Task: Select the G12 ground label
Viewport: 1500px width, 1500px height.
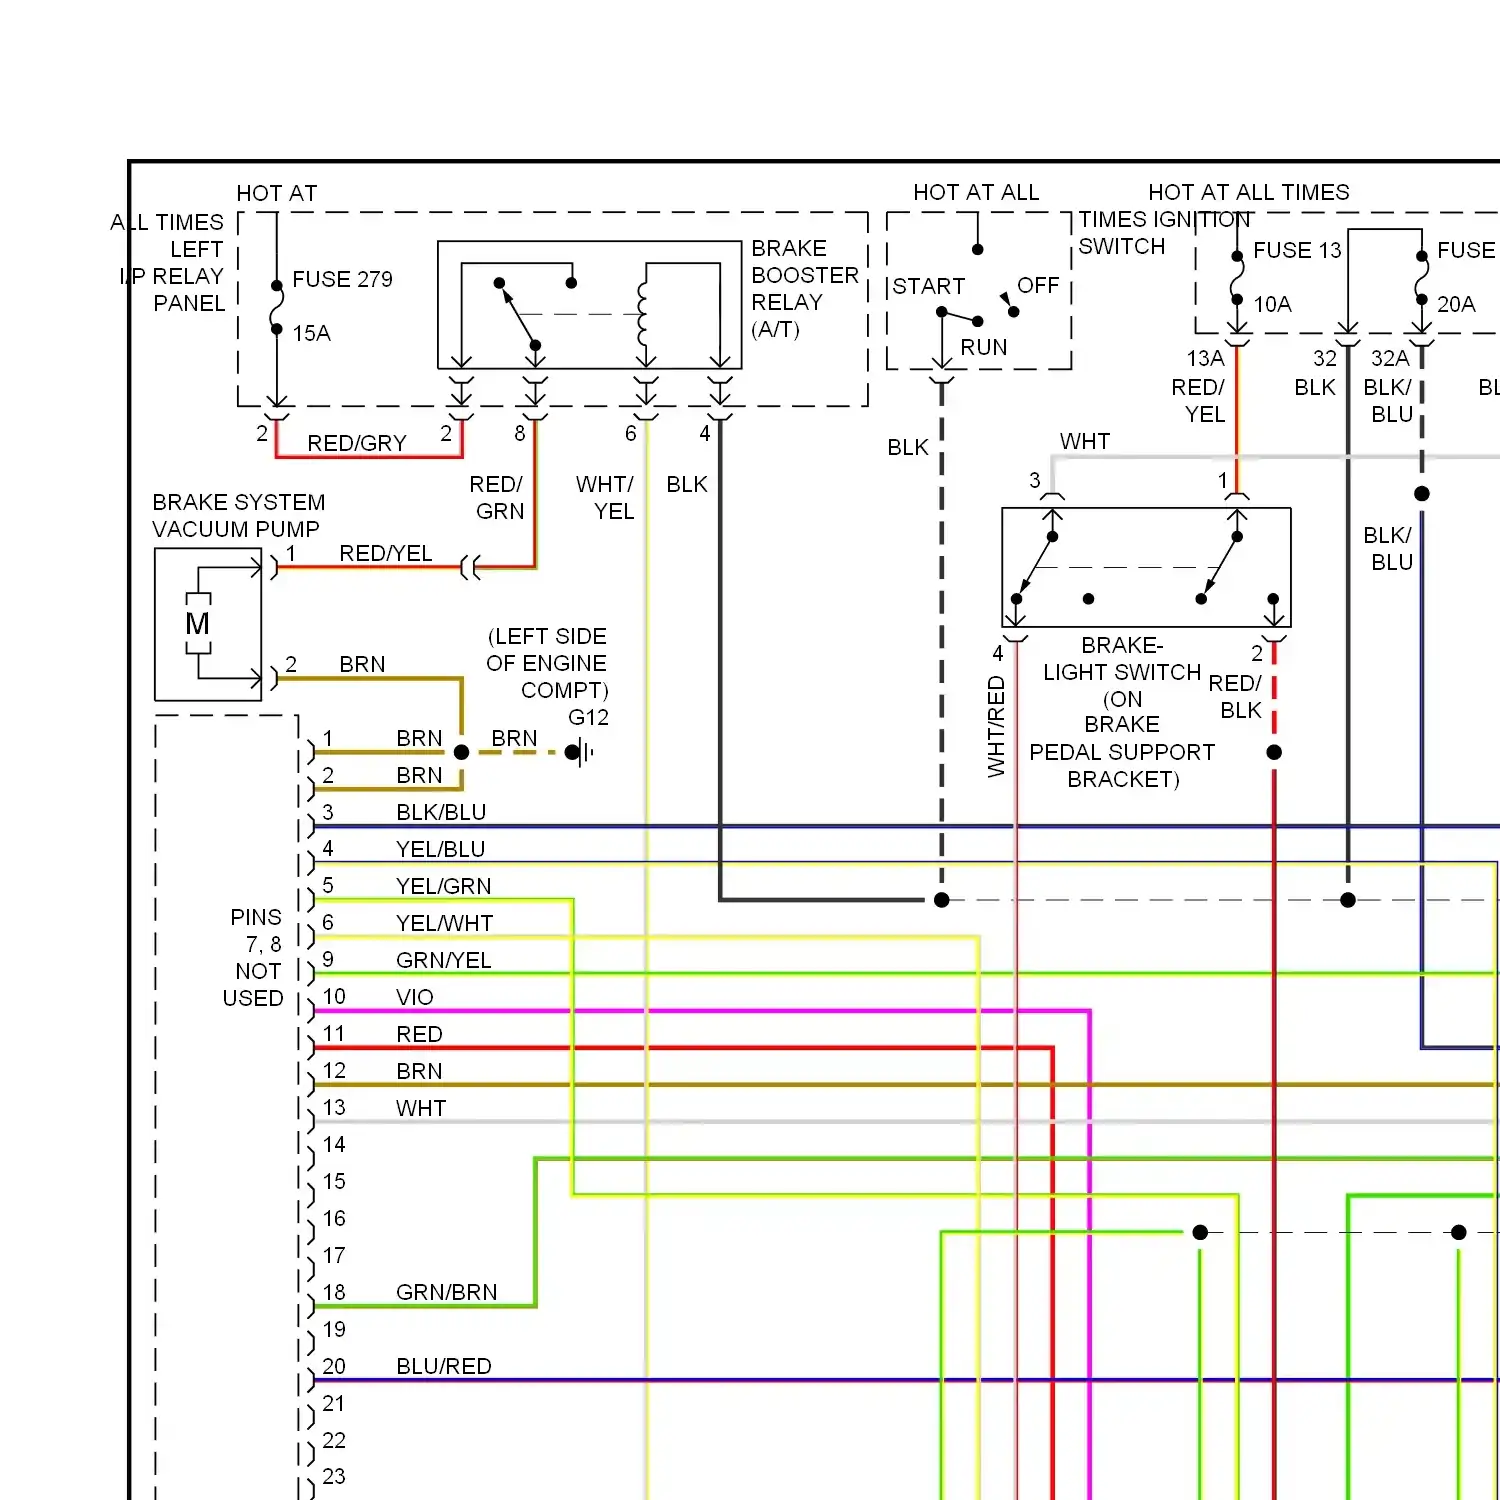Action: (588, 717)
